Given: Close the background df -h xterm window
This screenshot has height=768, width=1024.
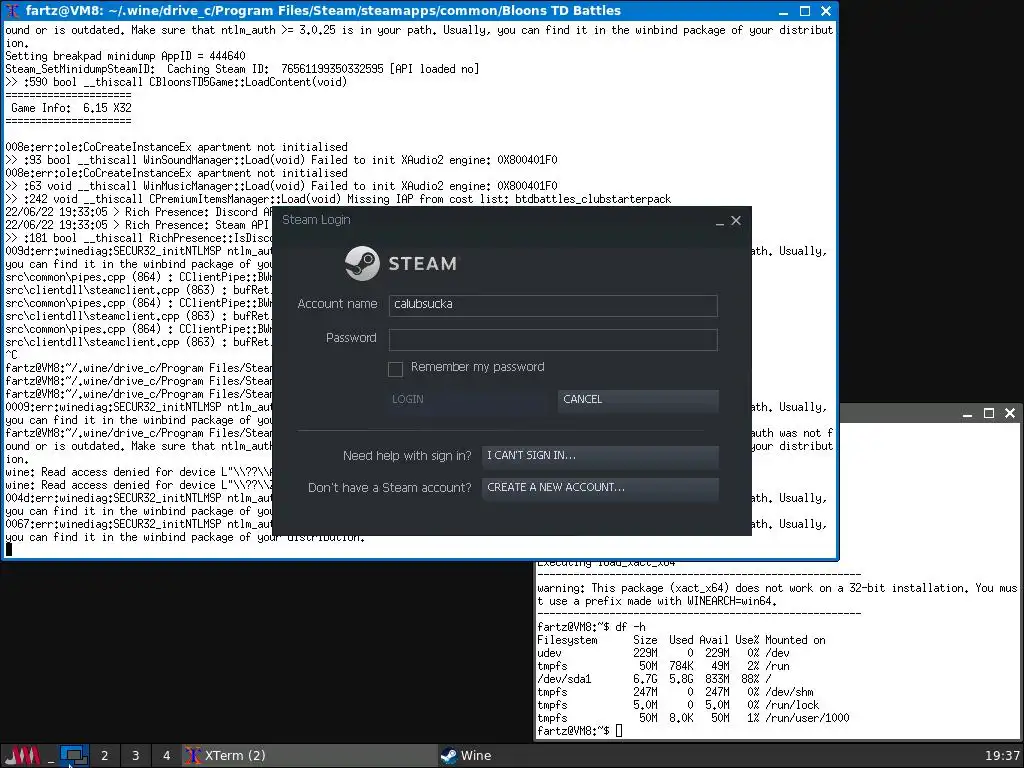Looking at the screenshot, I should coord(1010,413).
